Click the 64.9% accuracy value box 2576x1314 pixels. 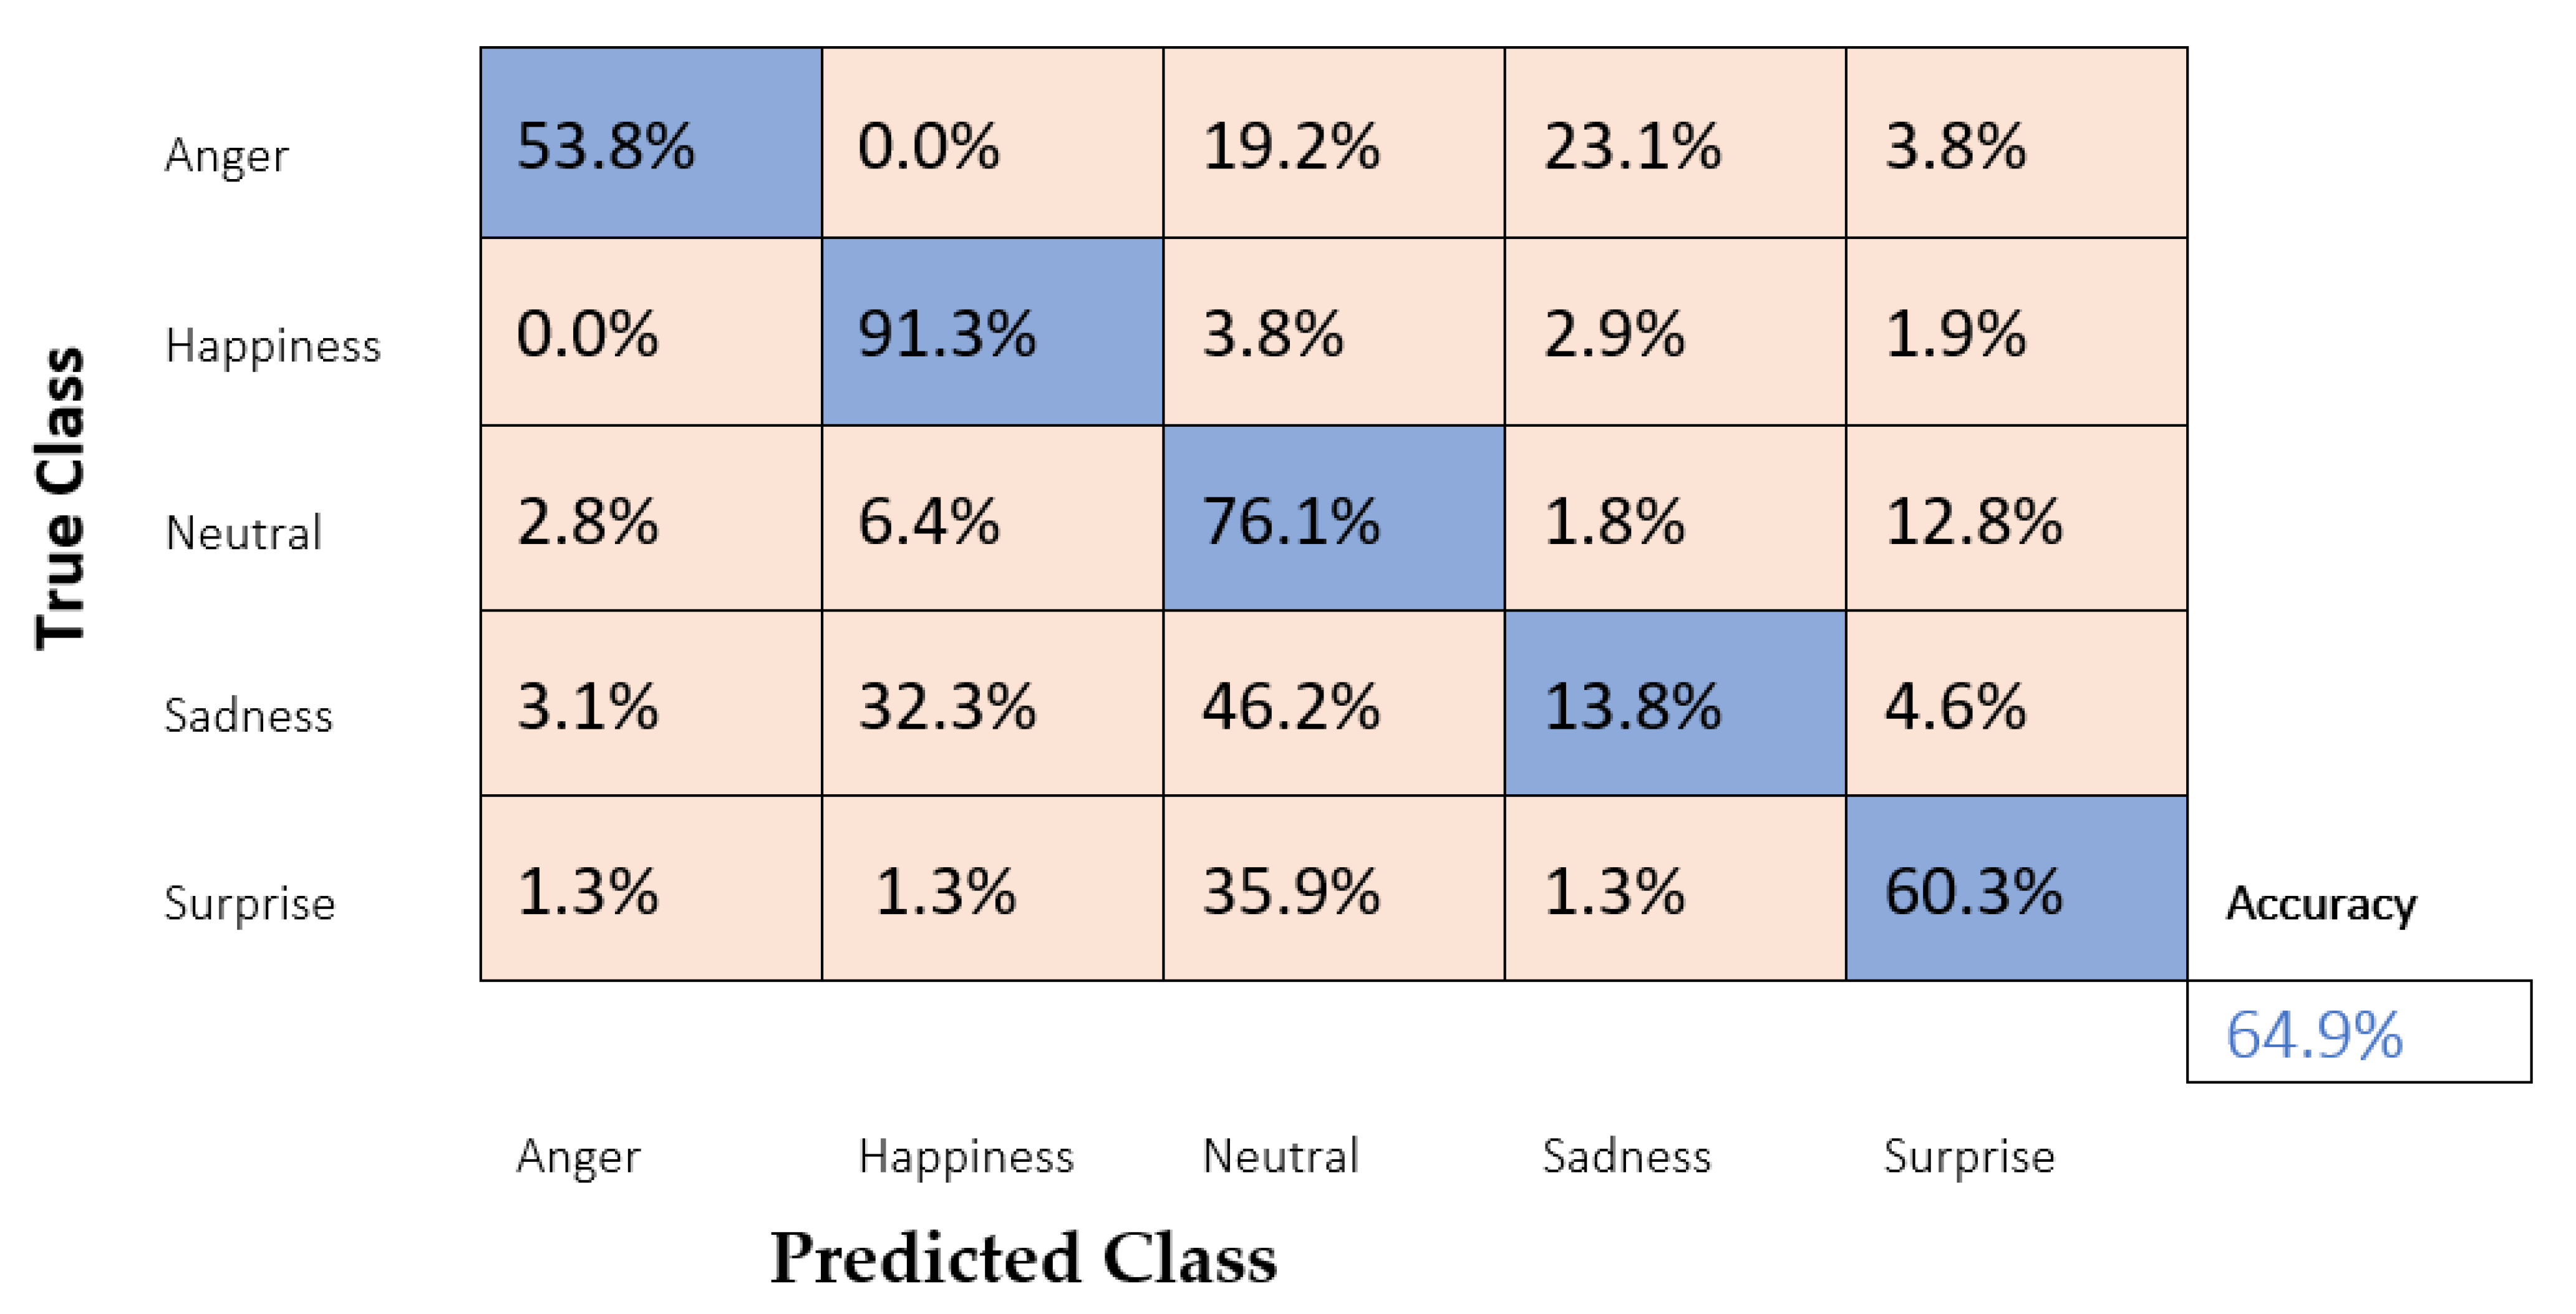[x=2358, y=1032]
